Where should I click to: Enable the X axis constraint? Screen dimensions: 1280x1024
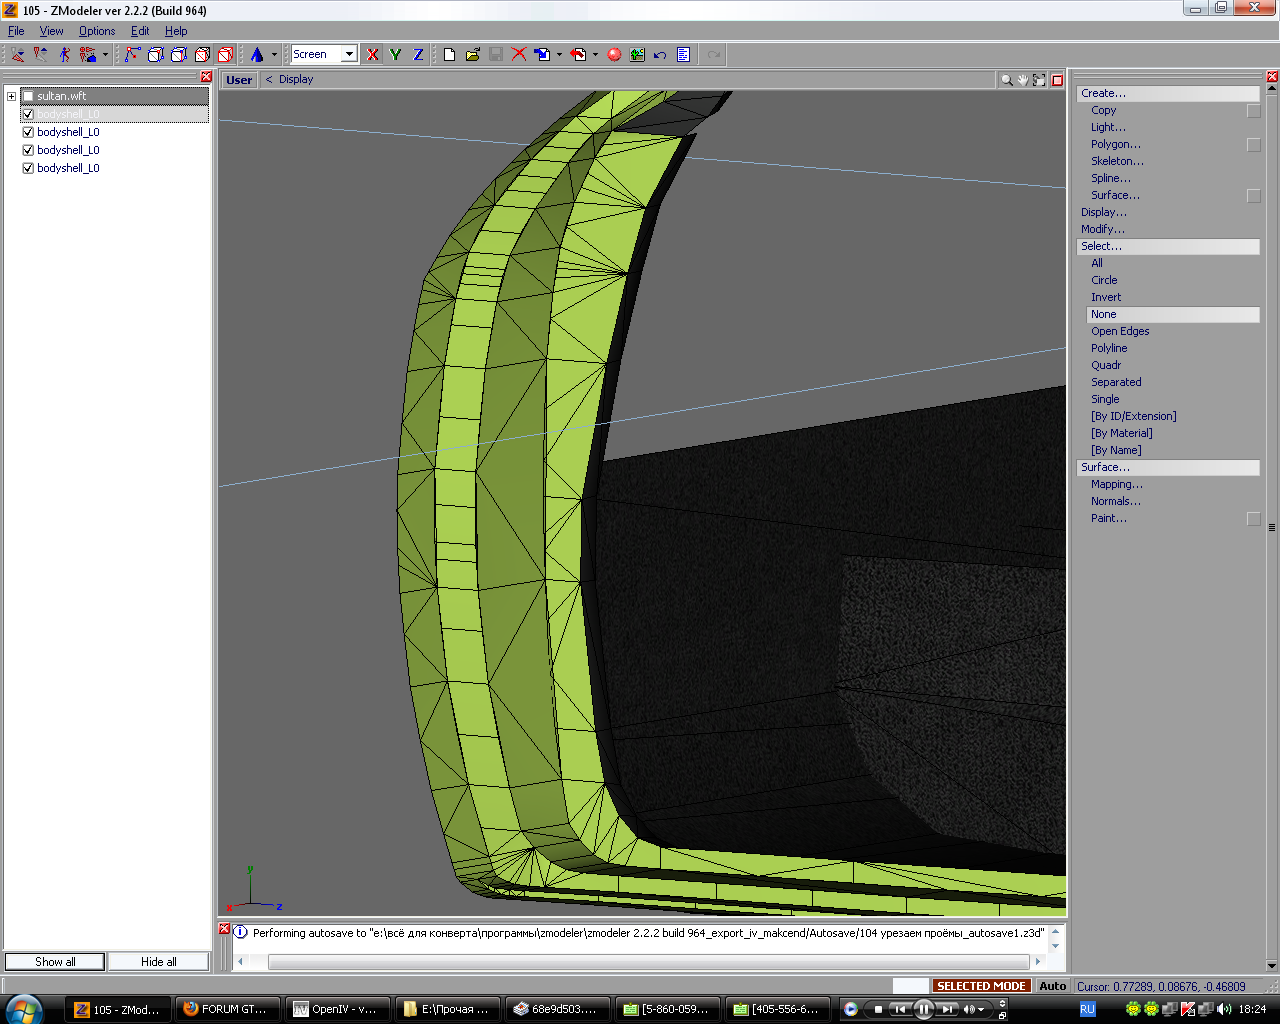pyautogui.click(x=373, y=55)
